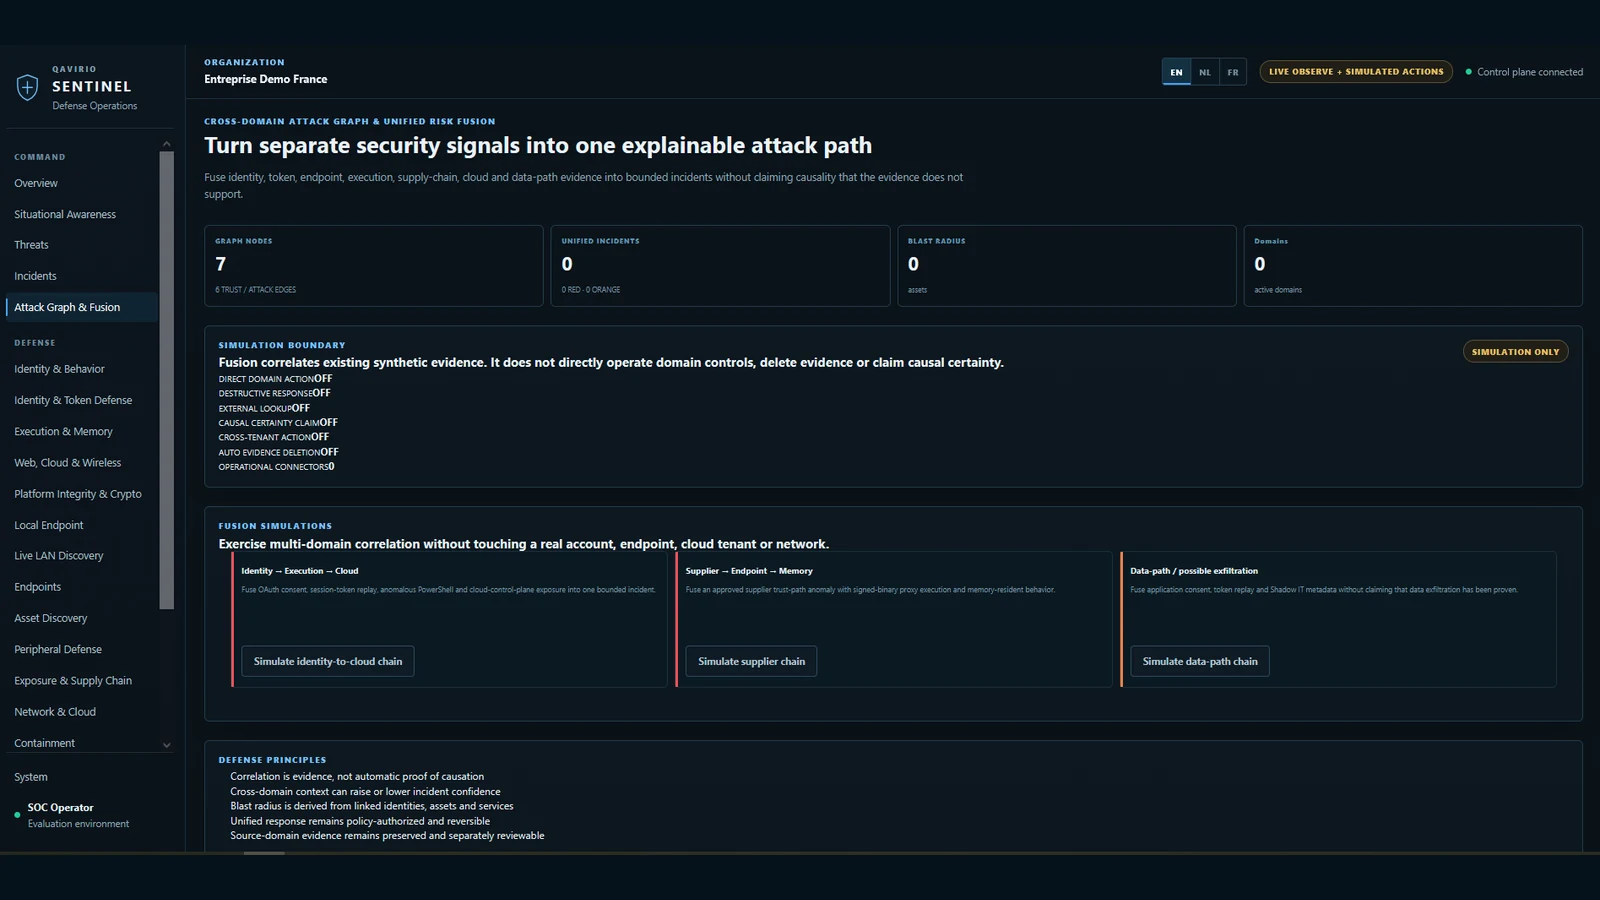
Task: Click the green Control plane connected dot
Action: [x=1469, y=72]
